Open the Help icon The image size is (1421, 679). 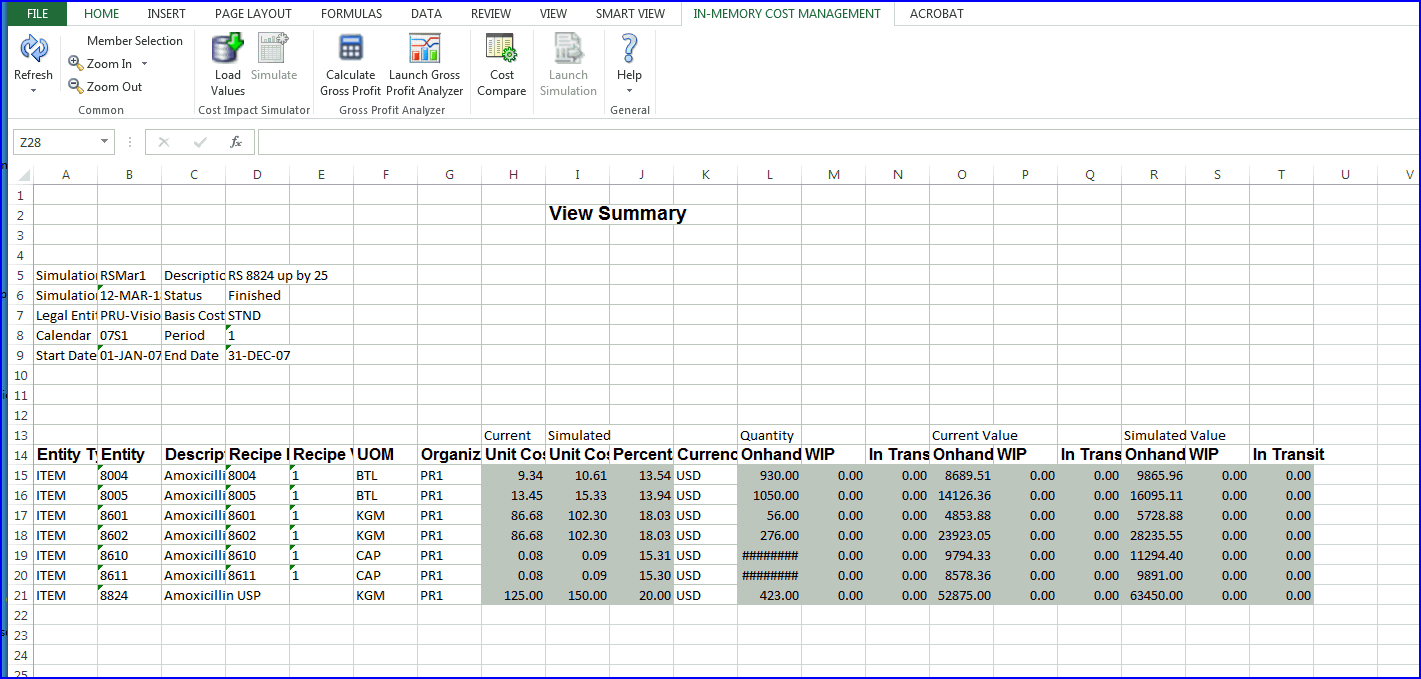(629, 48)
